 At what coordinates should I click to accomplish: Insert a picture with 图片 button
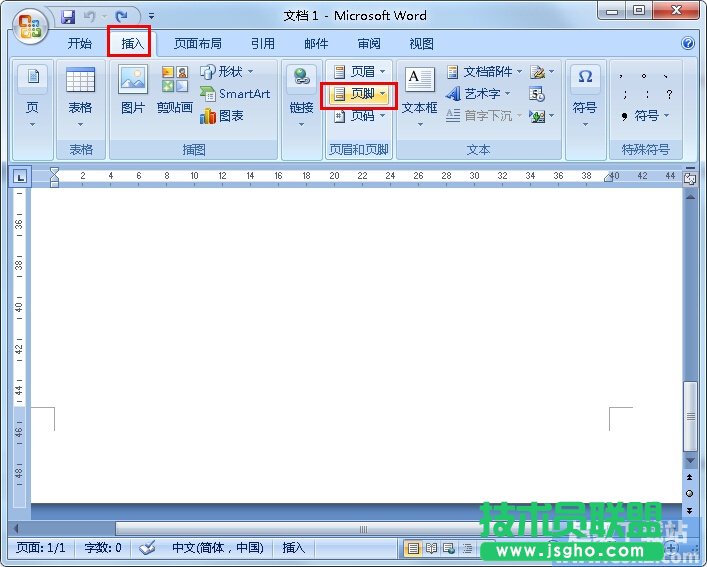(x=133, y=89)
